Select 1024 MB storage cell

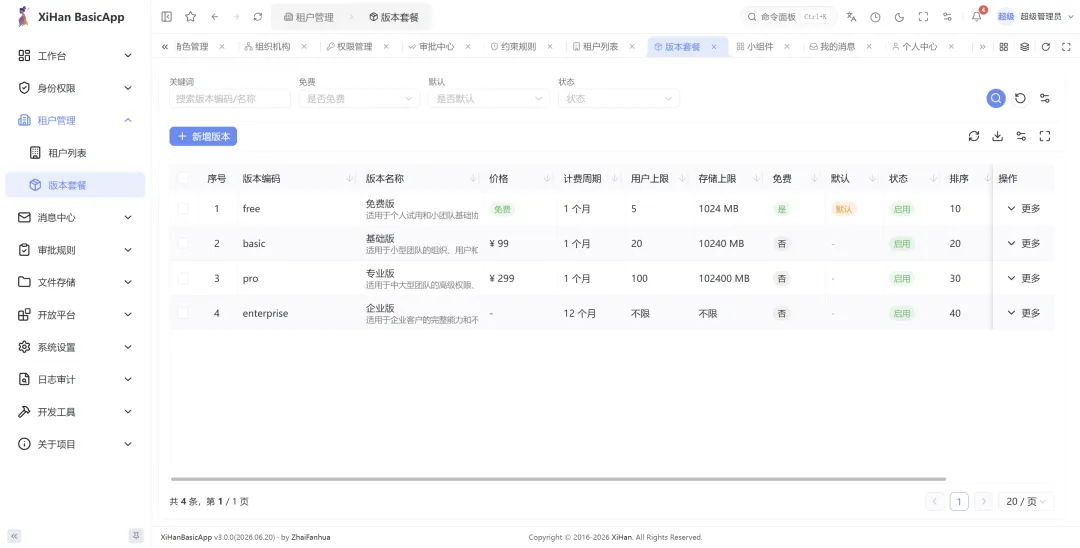tap(718, 209)
